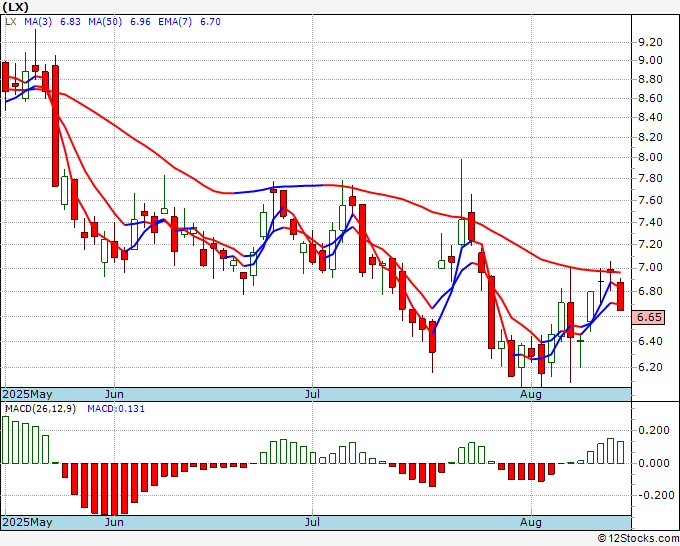Click the 7.40 price axis label
680x546 pixels.
[x=651, y=222]
